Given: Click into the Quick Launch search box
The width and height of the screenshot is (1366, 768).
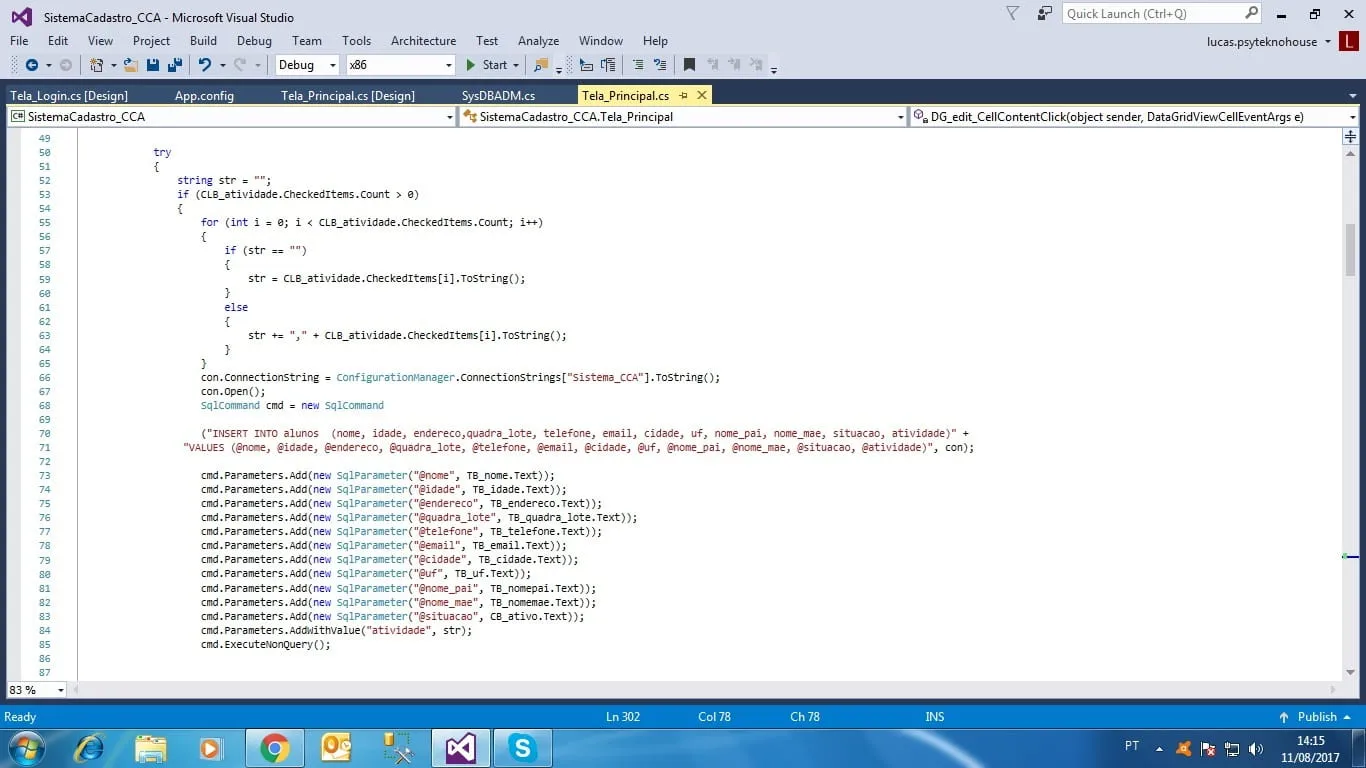Looking at the screenshot, I should [x=1152, y=14].
